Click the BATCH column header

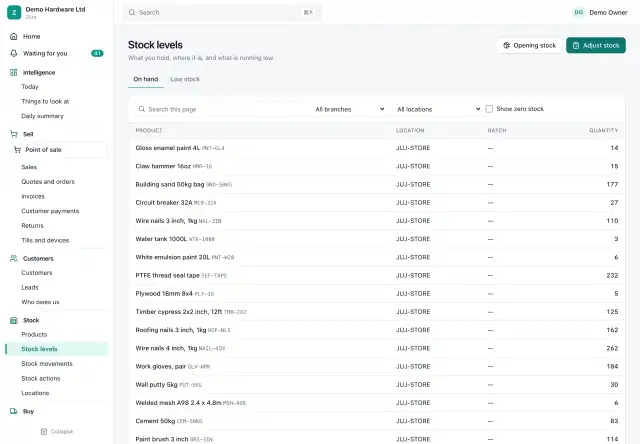497,130
